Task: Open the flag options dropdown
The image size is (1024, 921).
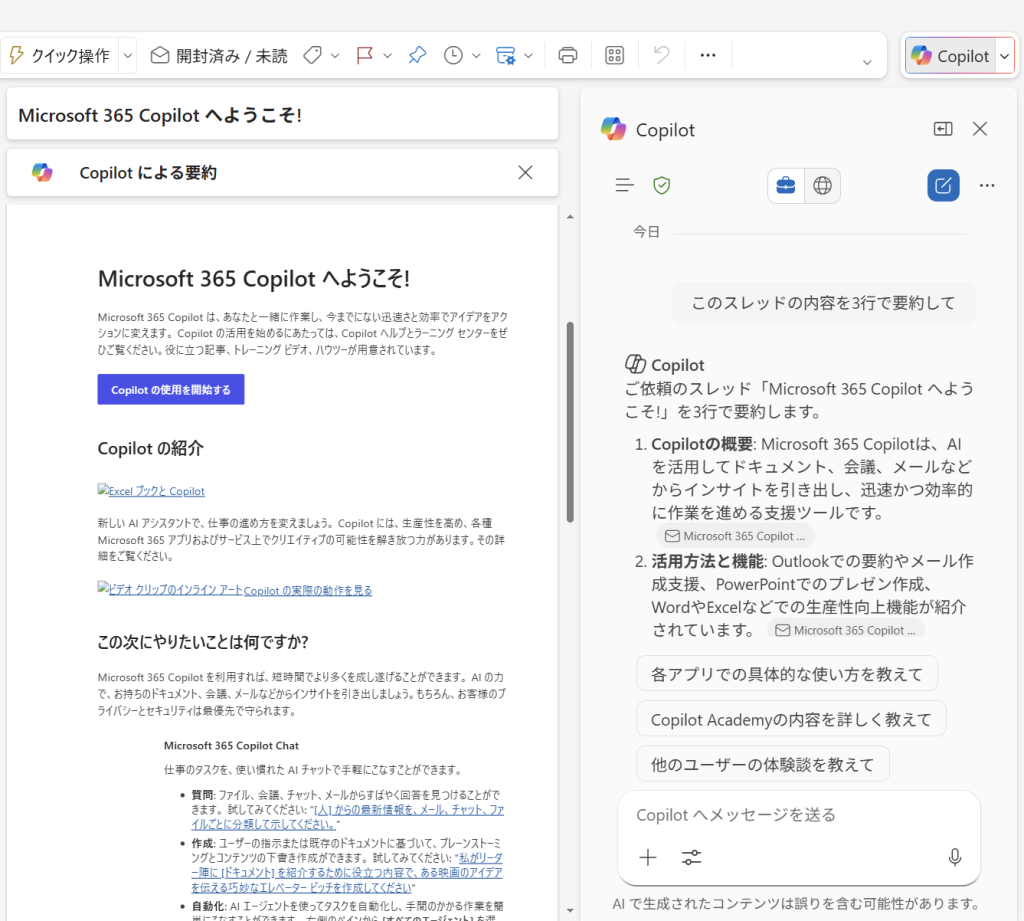Action: point(387,56)
